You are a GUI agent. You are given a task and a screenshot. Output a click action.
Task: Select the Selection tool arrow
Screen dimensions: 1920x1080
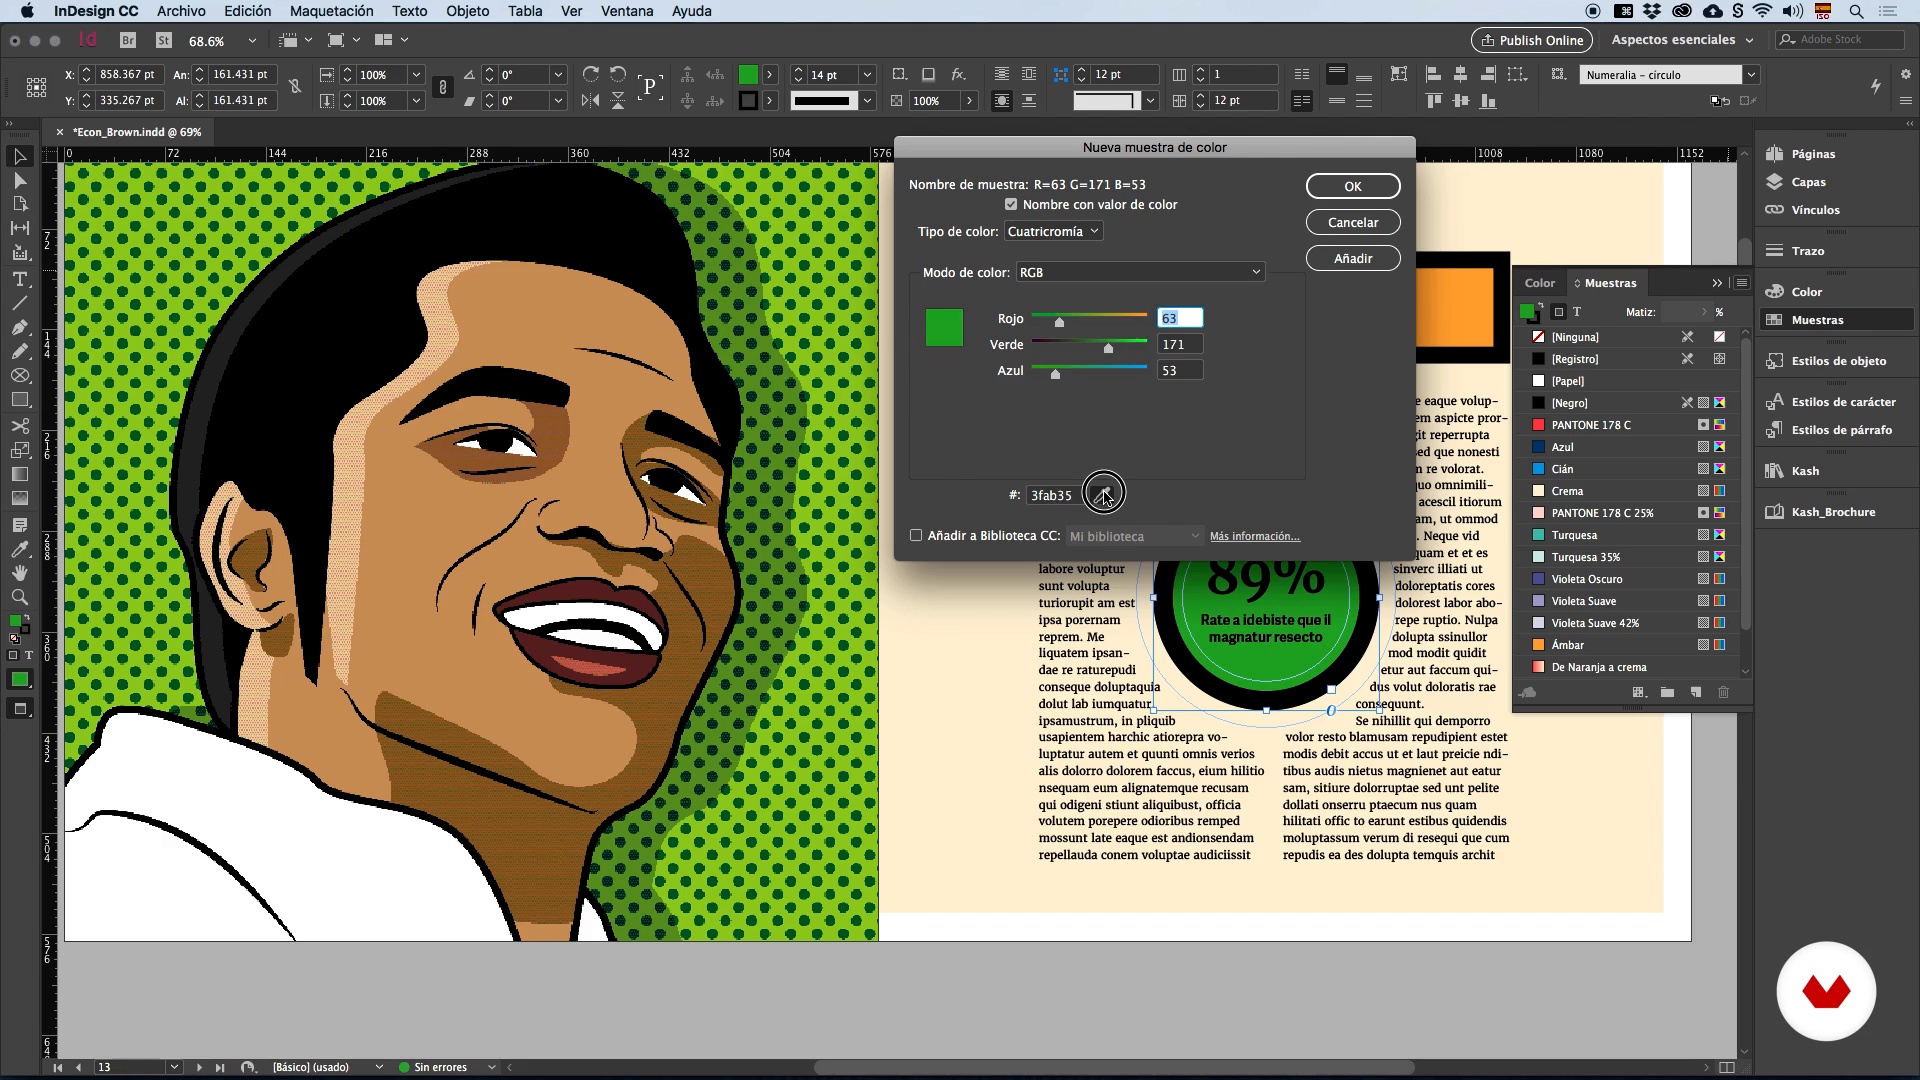19,156
